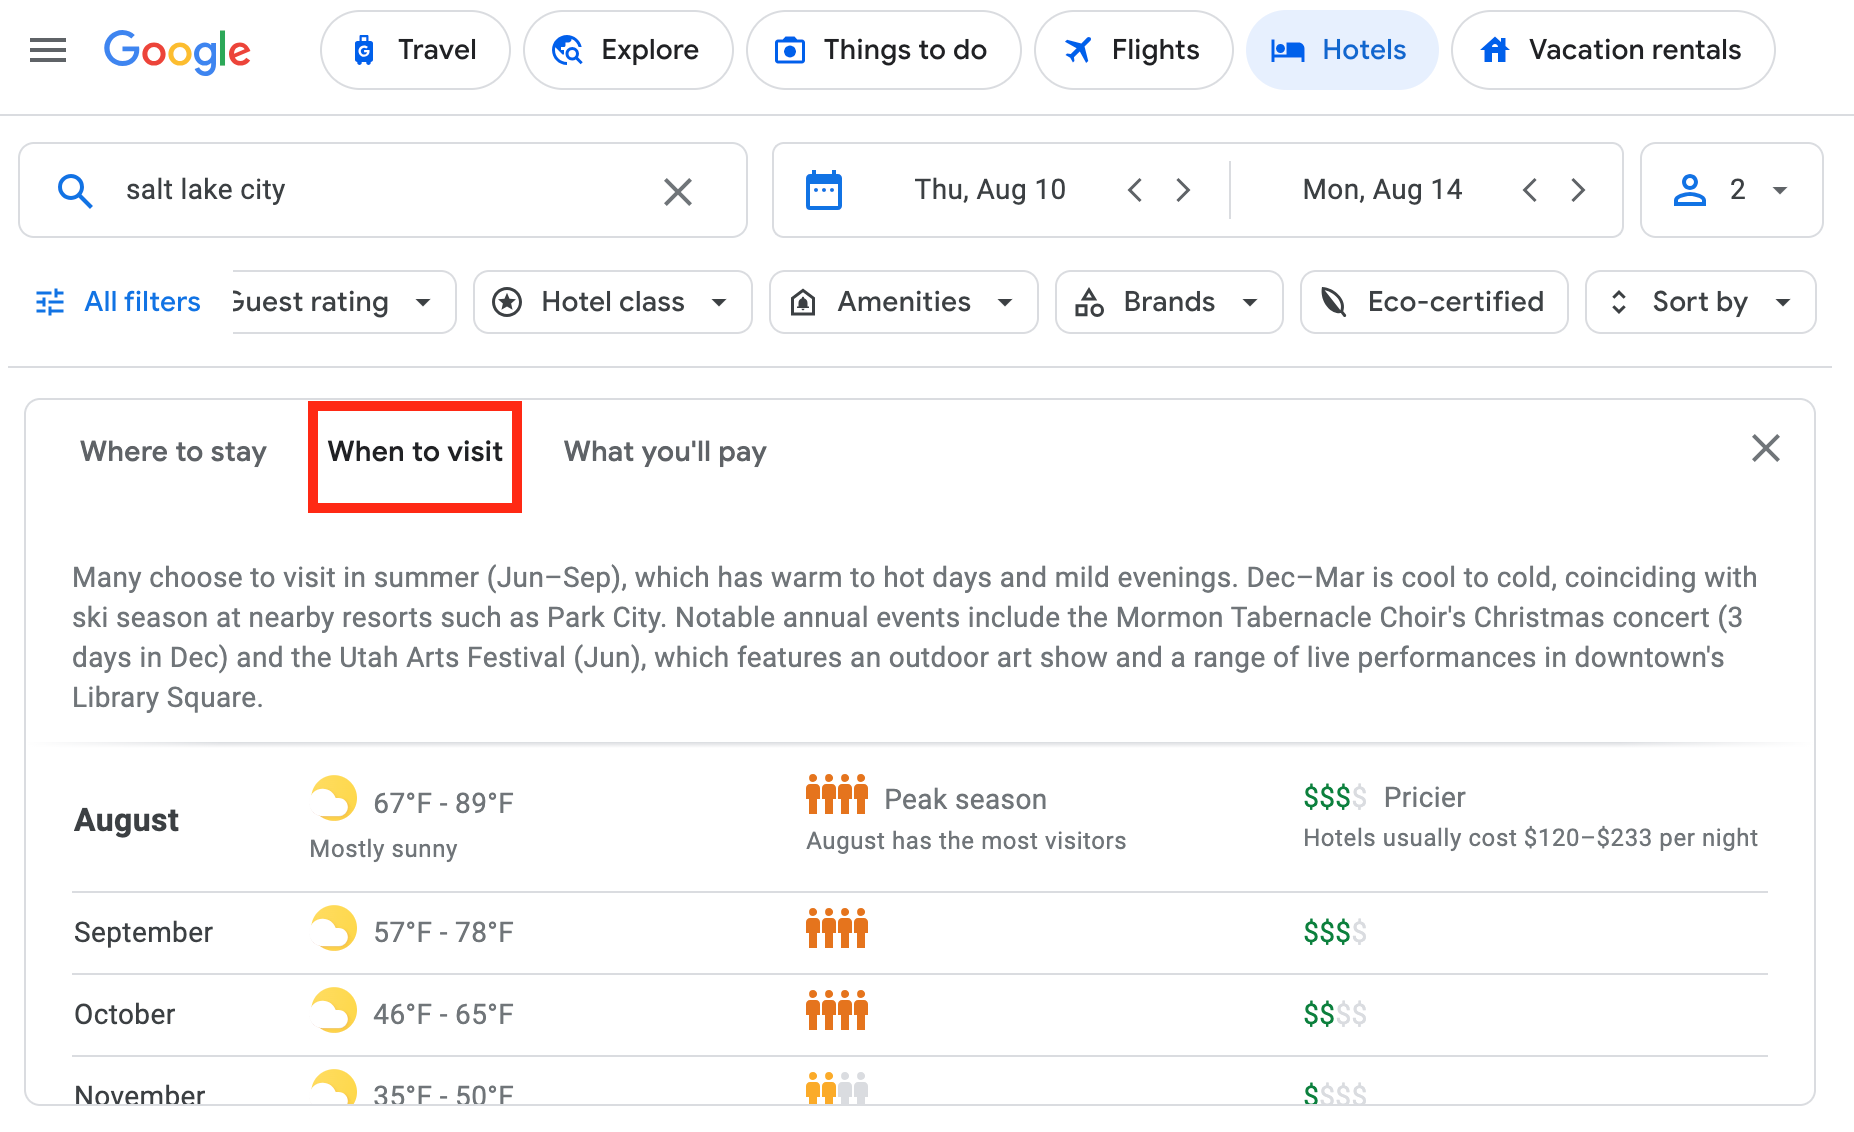Click 46°F - 65°F temperature text
Screen dimensions: 1854x1132
click(443, 1014)
